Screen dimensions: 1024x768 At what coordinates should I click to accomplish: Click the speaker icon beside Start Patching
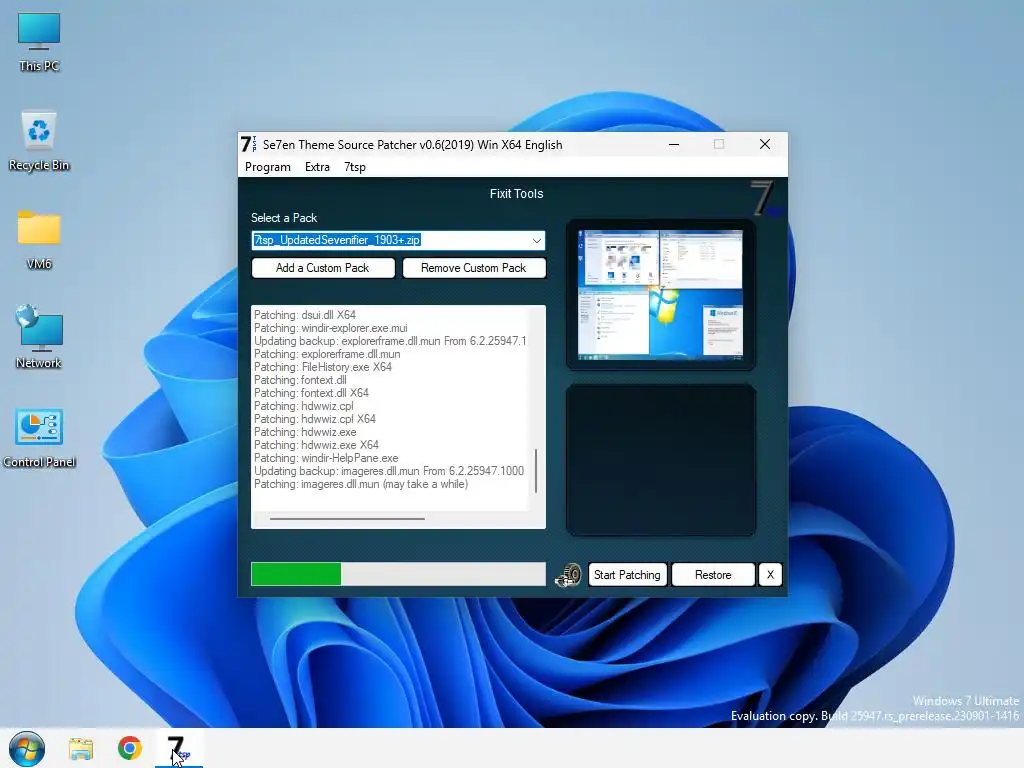point(568,575)
